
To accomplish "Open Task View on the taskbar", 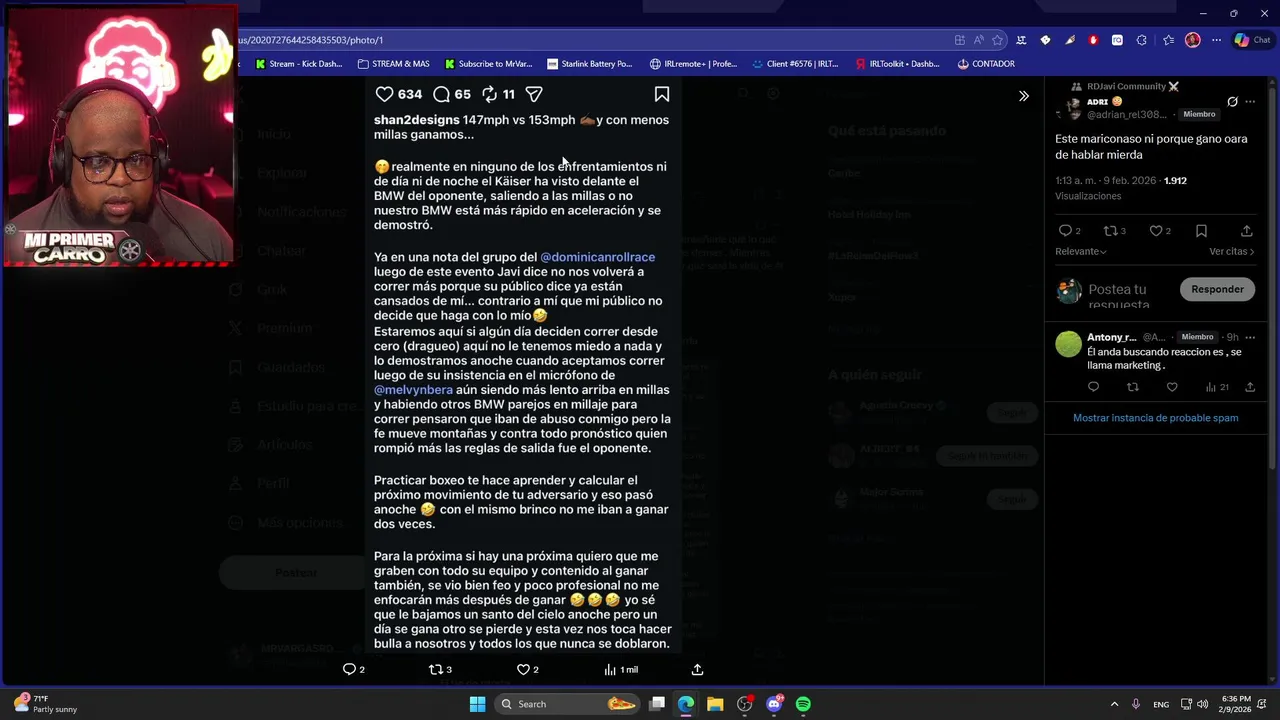I will (x=657, y=704).
